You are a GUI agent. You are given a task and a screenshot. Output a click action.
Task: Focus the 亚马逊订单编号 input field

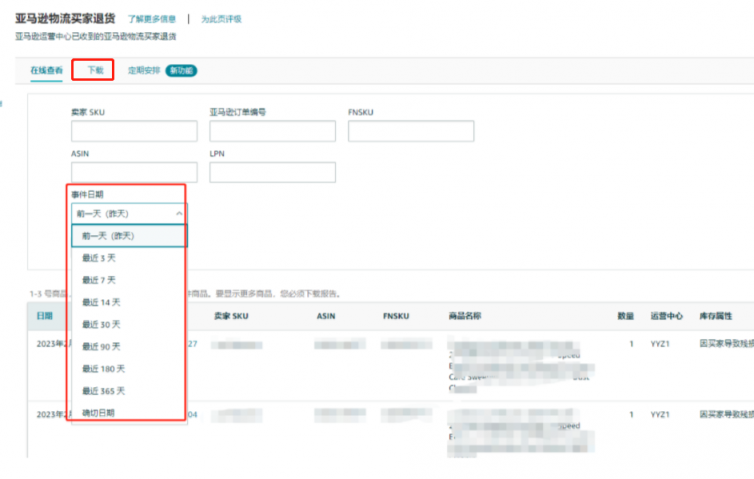coord(272,131)
